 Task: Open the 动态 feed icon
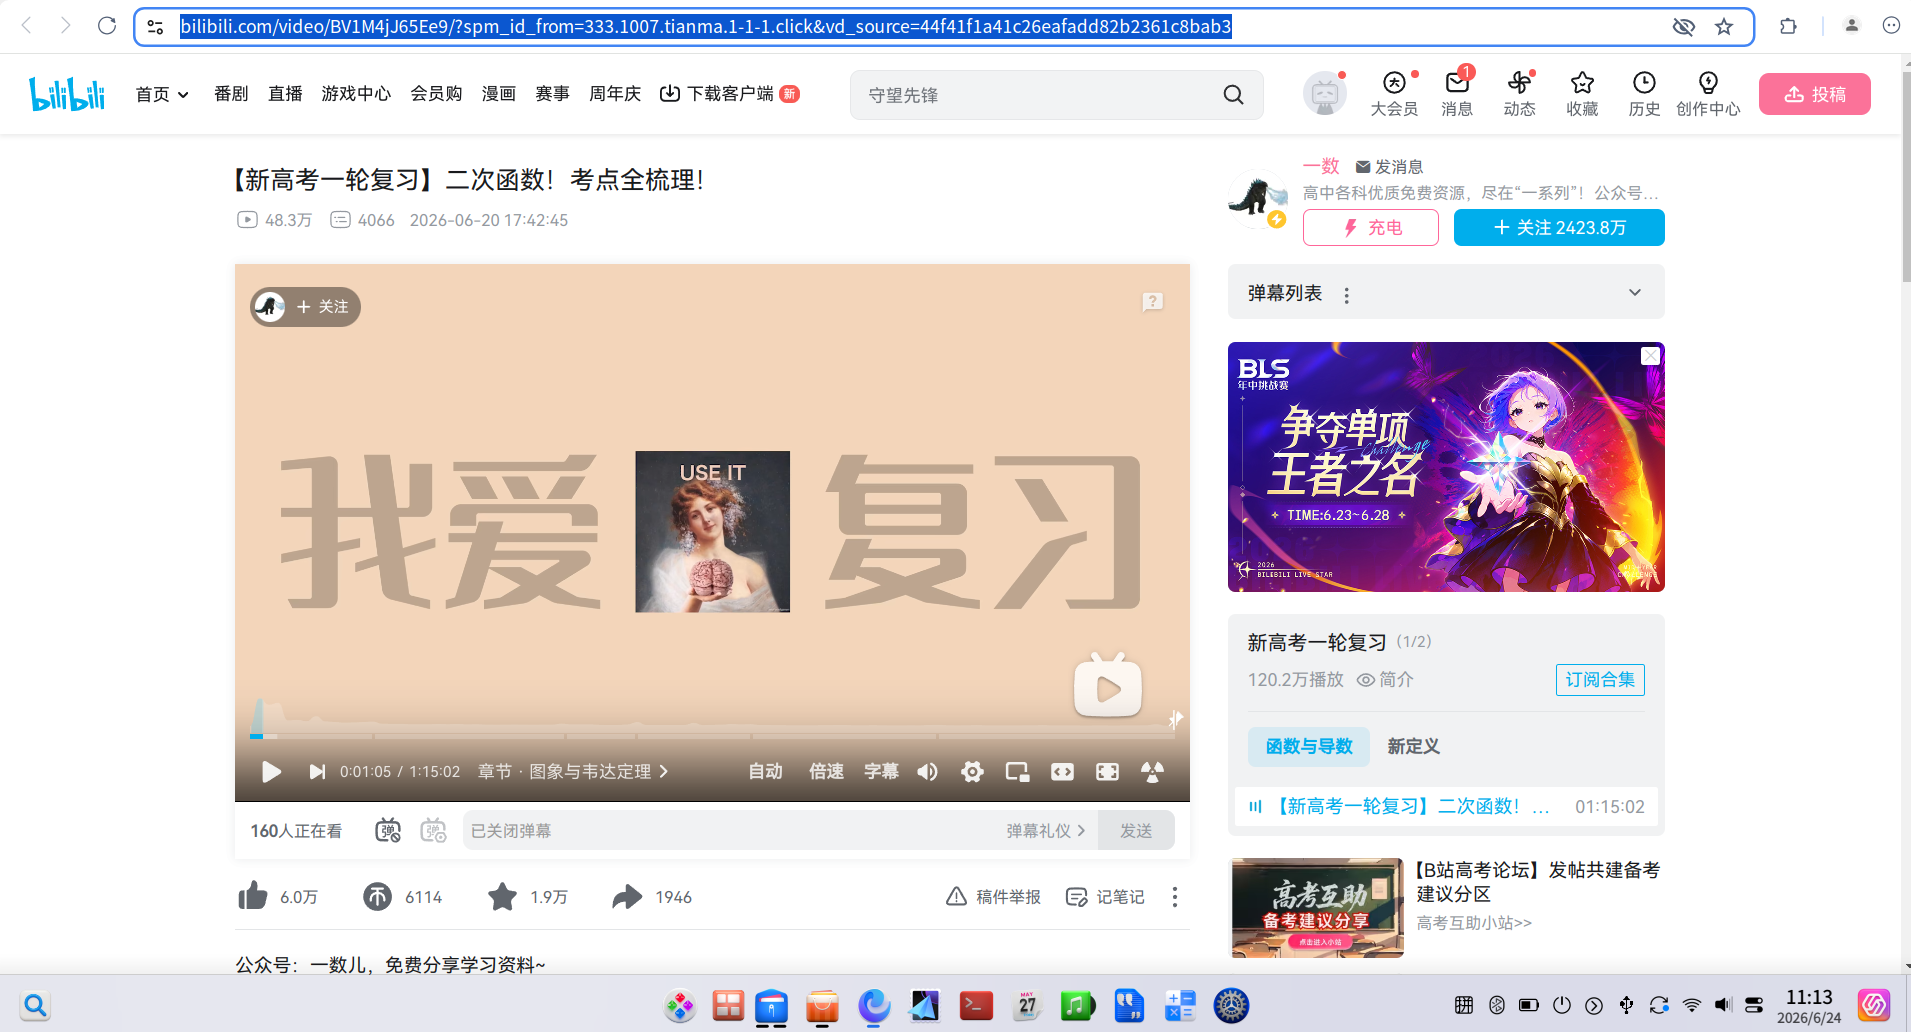point(1519,93)
